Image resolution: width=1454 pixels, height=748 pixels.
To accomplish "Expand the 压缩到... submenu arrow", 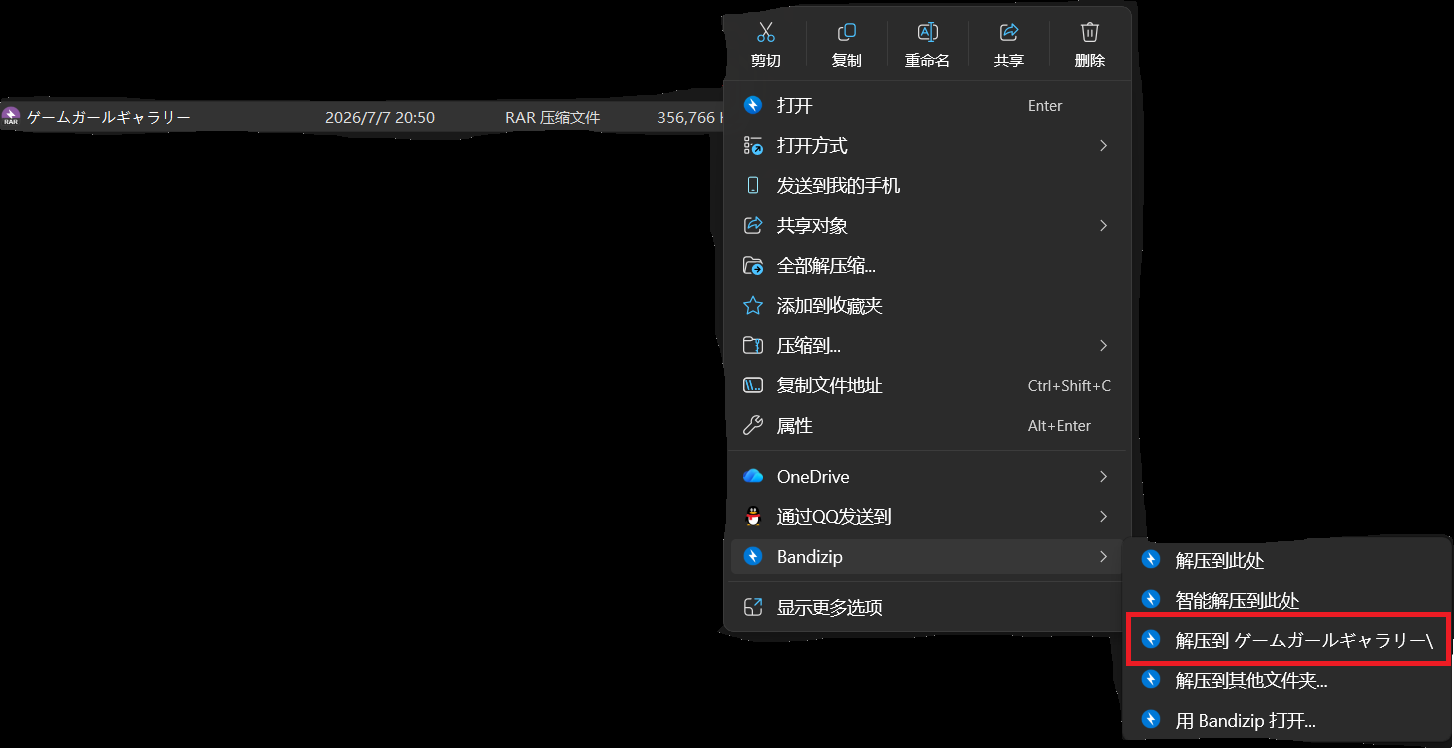I will 1103,345.
